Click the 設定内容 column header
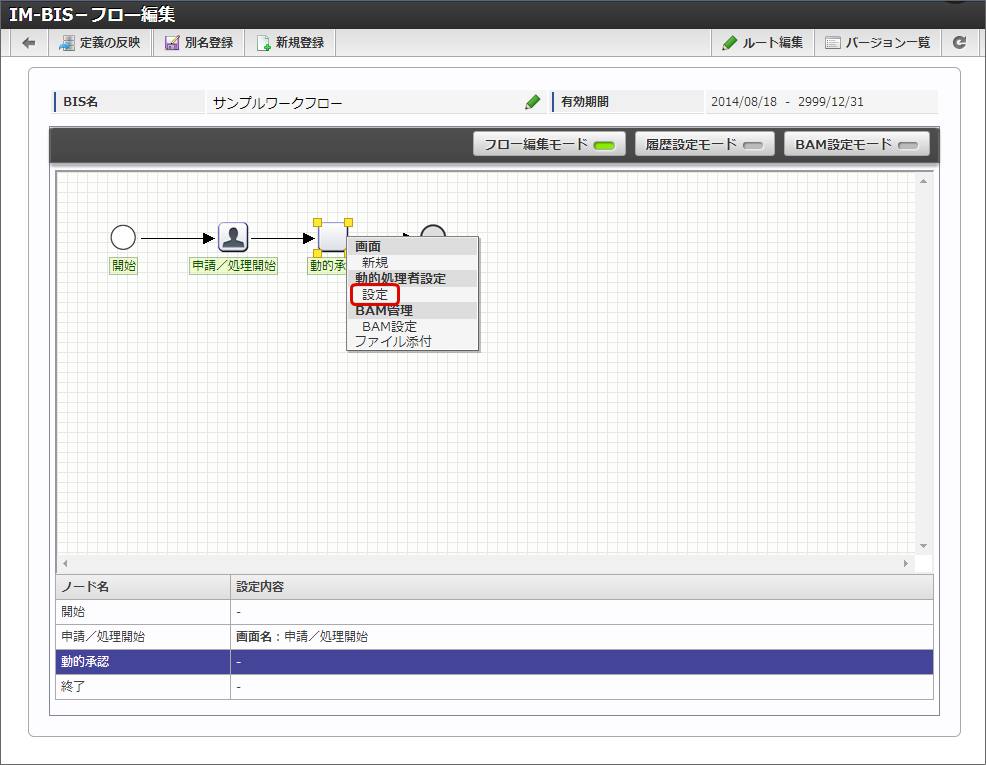The height and width of the screenshot is (765, 986). 582,586
